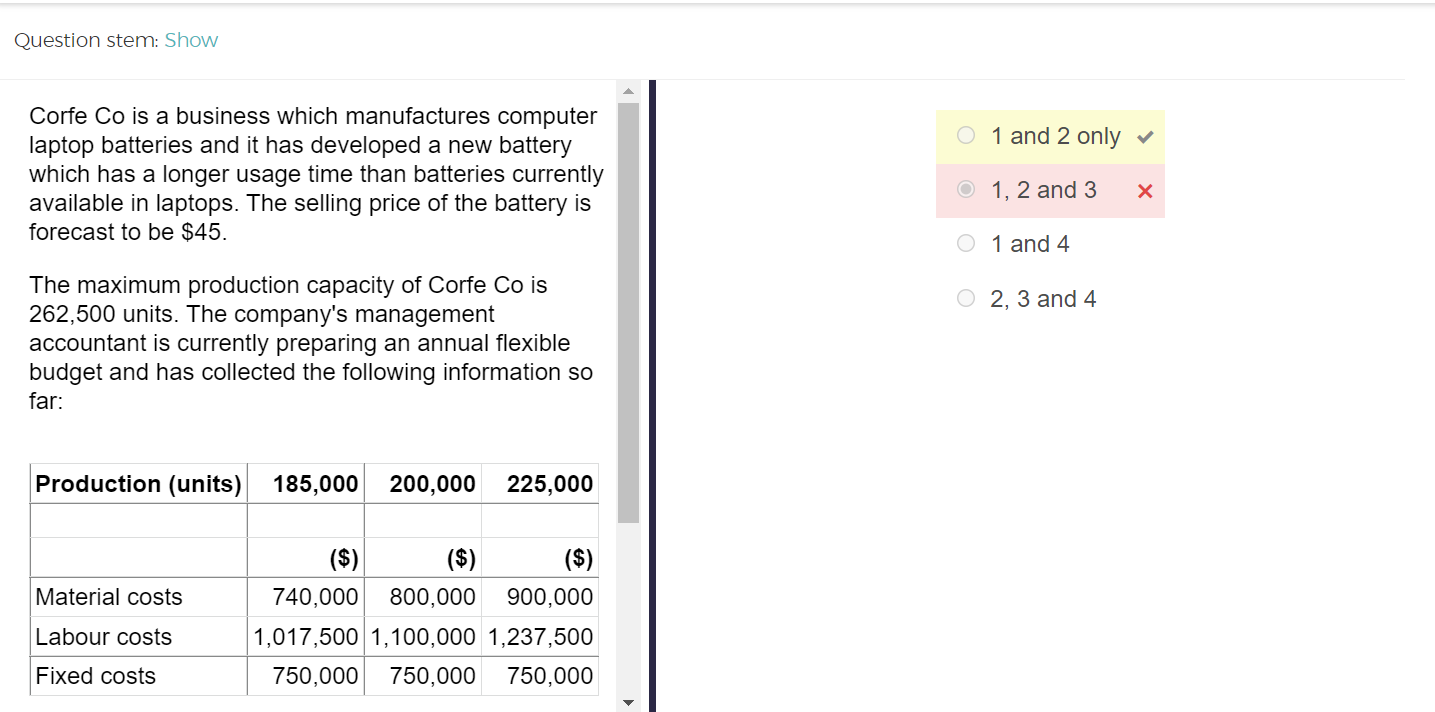Click the red X icon beside "1, 2 and 3"
Viewport: 1435px width, 712px height.
coord(1146,191)
